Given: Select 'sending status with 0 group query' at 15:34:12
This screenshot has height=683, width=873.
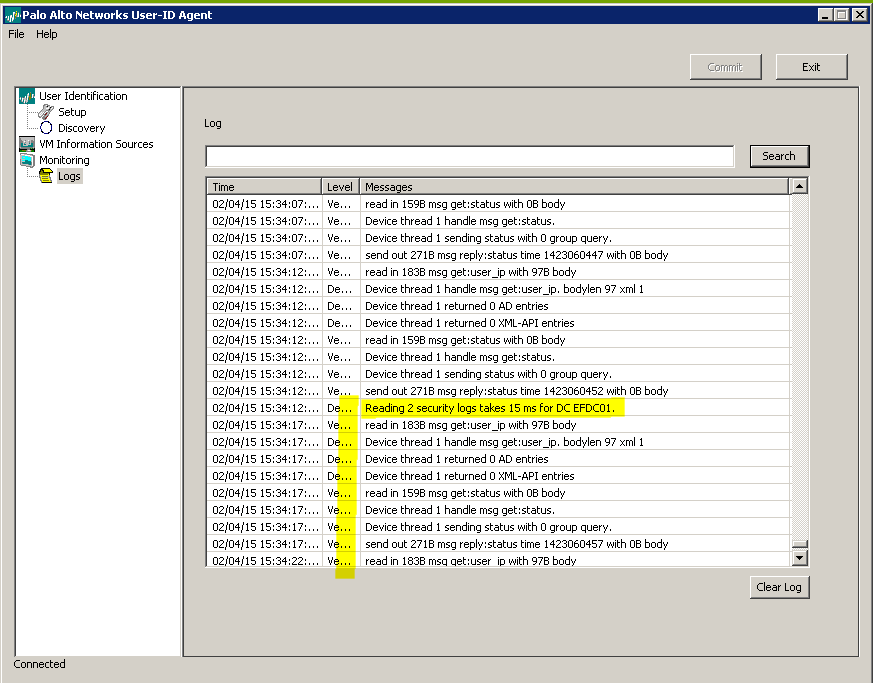Looking at the screenshot, I should (498, 374).
